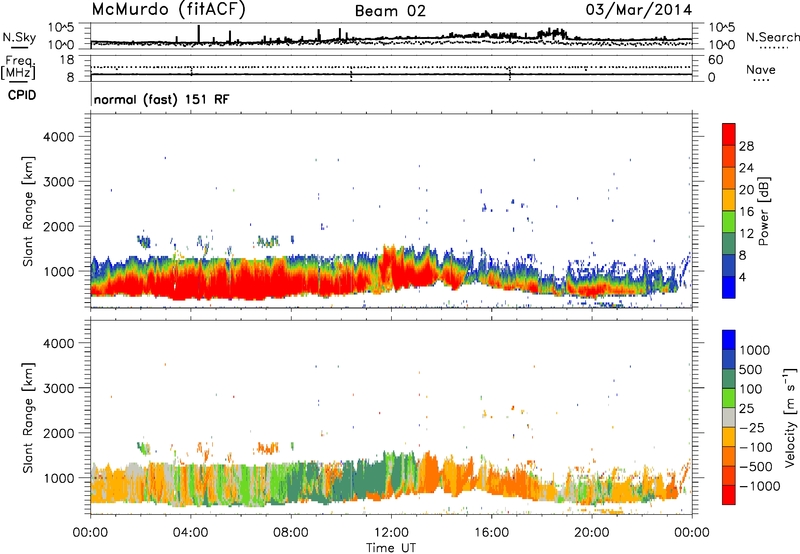
Task: Click the McMurdo (fitACF) title text
Action: (x=168, y=10)
